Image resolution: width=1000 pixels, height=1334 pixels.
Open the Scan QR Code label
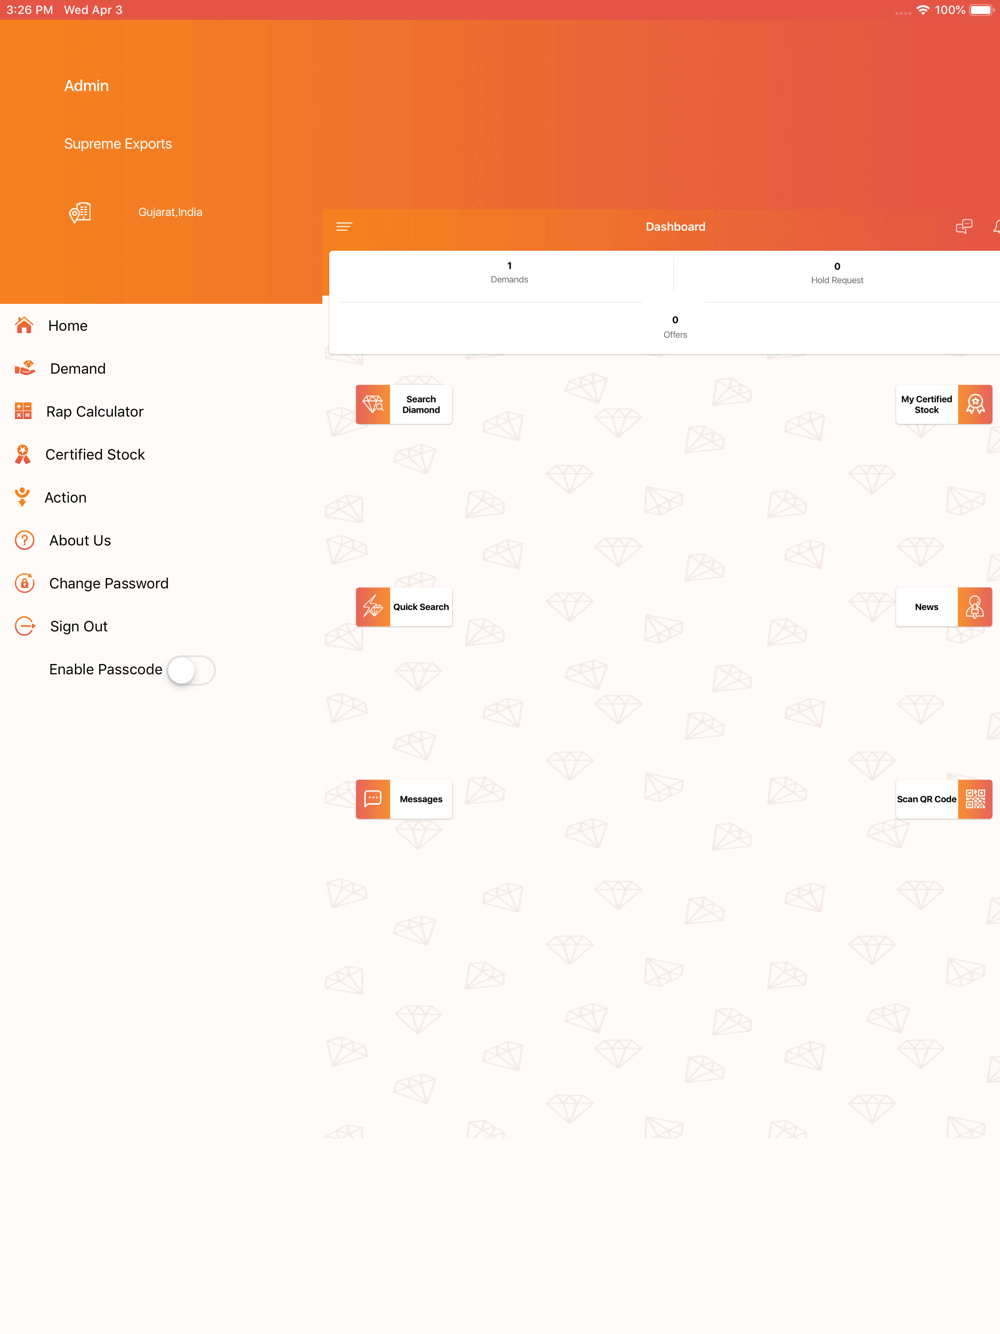point(927,799)
